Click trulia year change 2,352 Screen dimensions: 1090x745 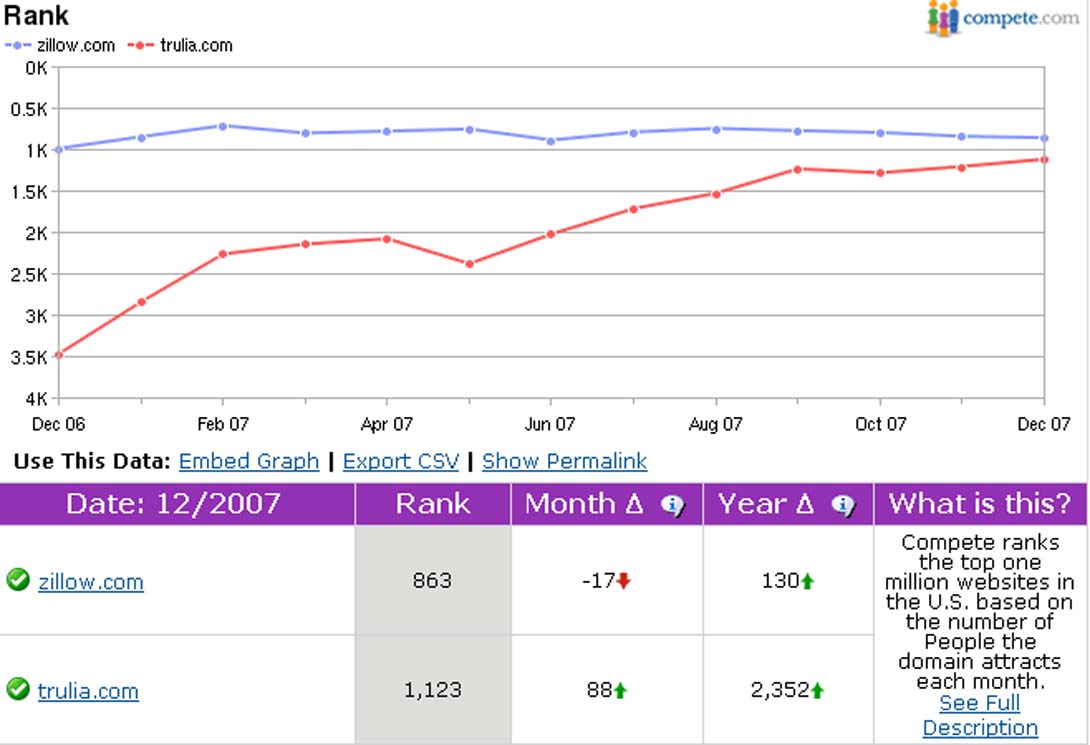(x=780, y=689)
